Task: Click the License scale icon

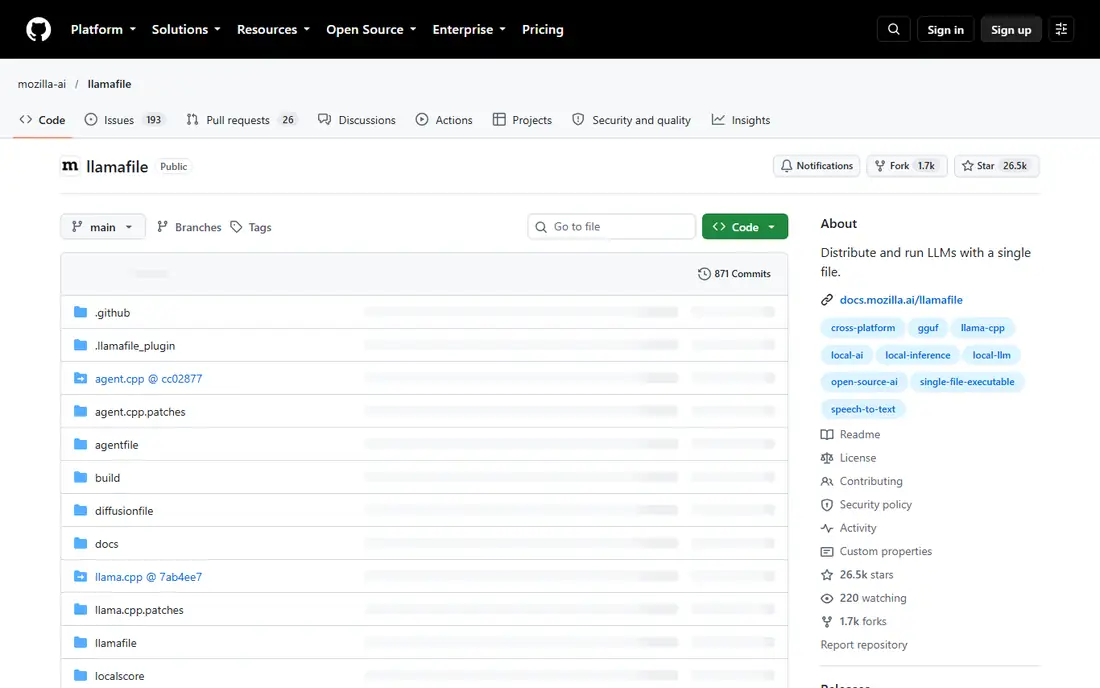Action: [827, 458]
